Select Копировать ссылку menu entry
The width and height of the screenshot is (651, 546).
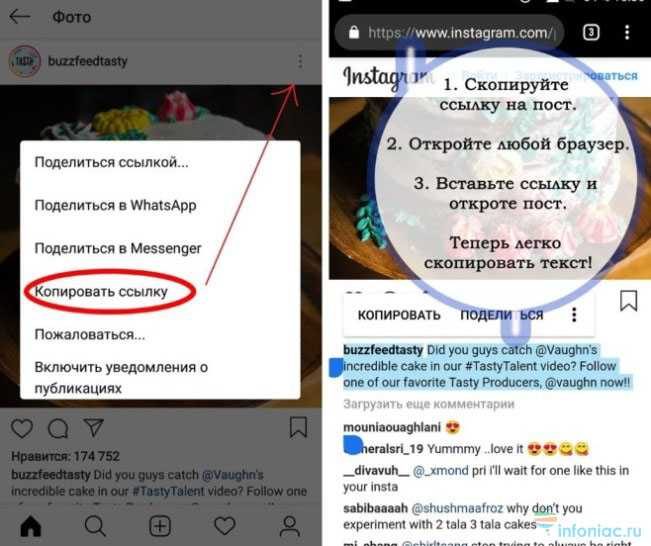pyautogui.click(x=101, y=291)
